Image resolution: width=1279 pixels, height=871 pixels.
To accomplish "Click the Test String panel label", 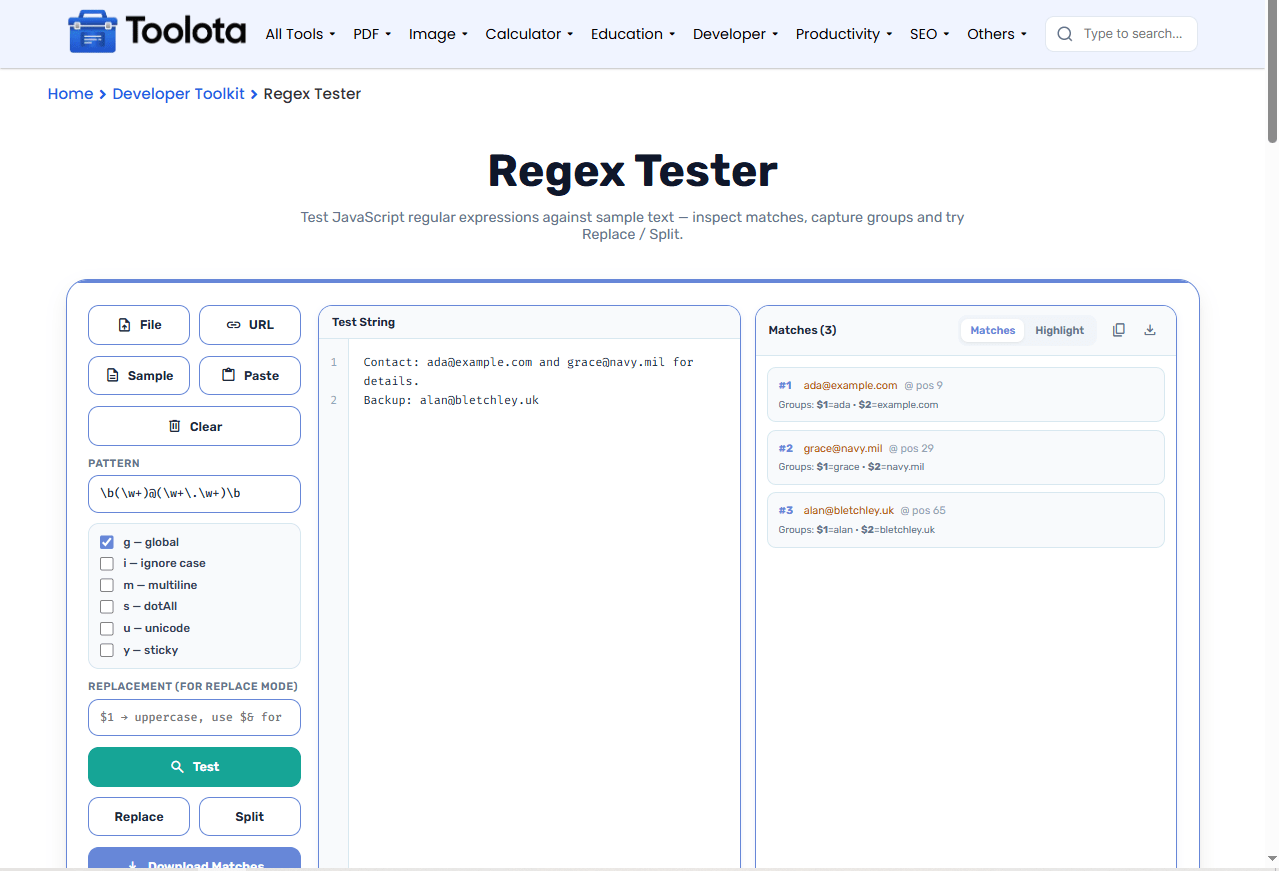I will click(x=363, y=322).
